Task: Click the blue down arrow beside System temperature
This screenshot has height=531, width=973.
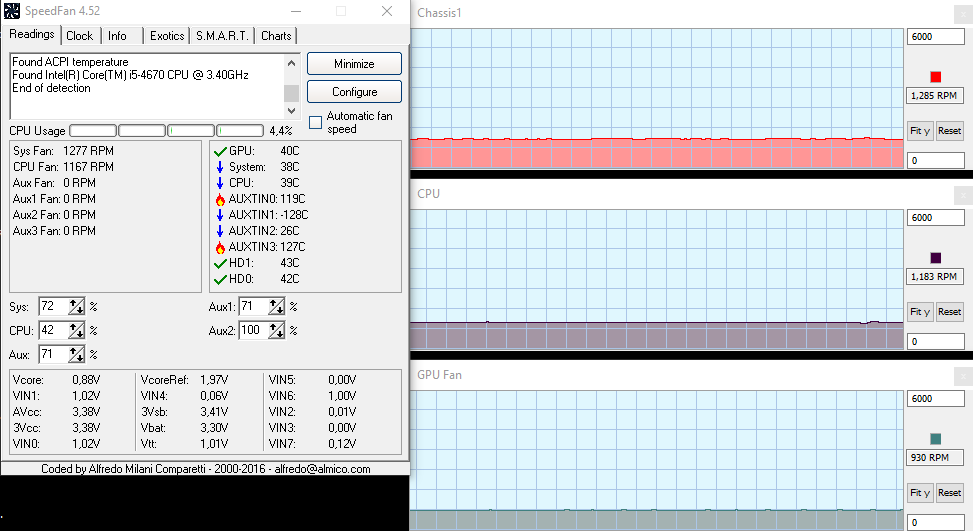Action: click(x=220, y=167)
